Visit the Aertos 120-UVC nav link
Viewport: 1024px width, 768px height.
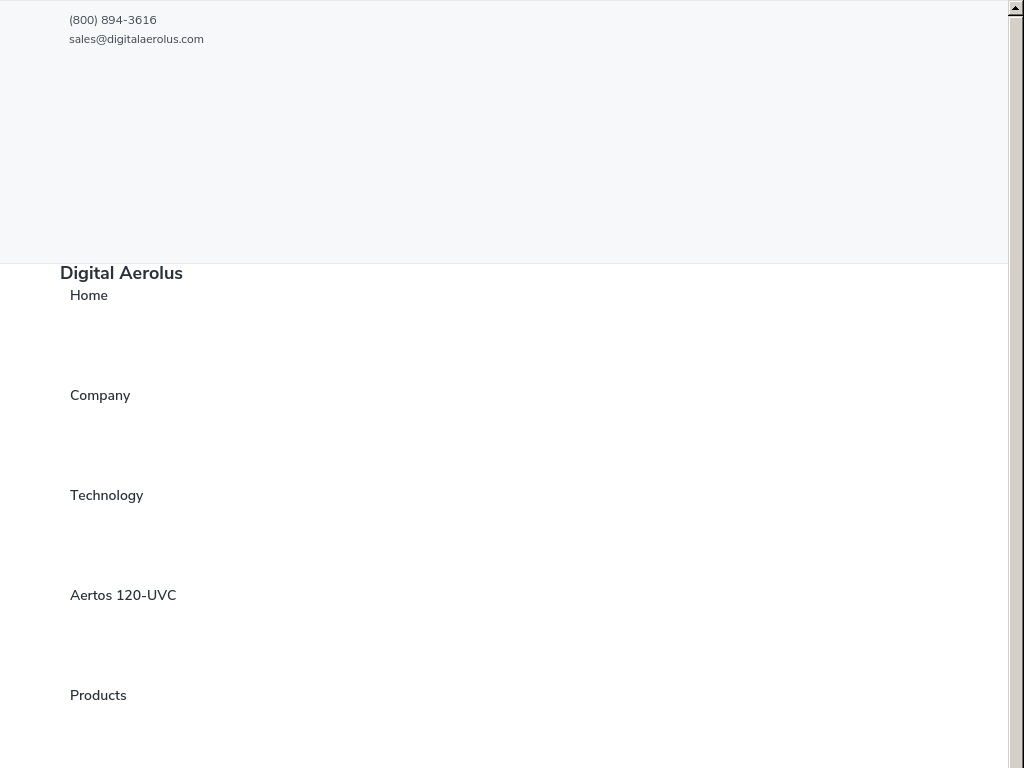(123, 596)
